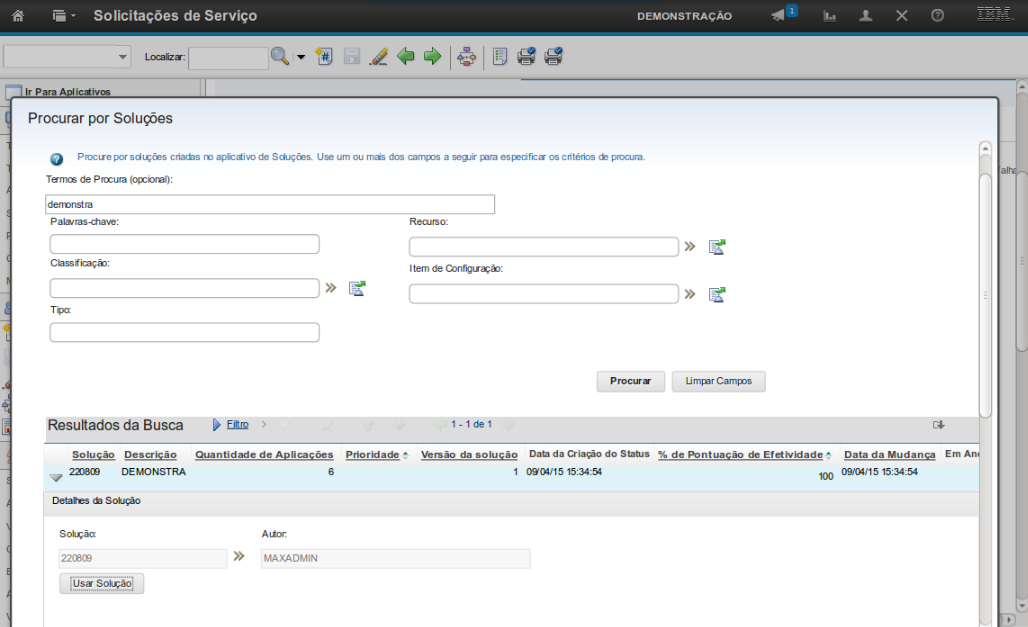This screenshot has height=627, width=1028.
Task: Open the reports bar chart icon
Action: tap(830, 16)
